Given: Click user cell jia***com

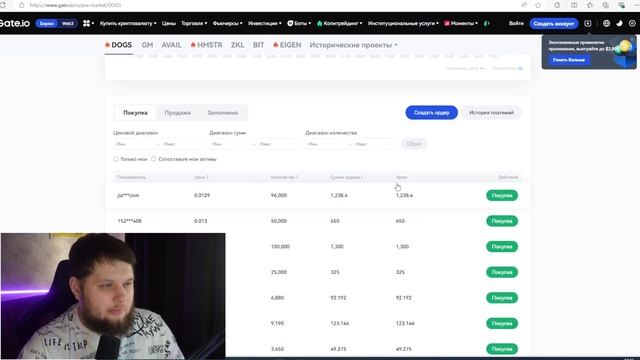Looking at the screenshot, I should (x=128, y=196).
